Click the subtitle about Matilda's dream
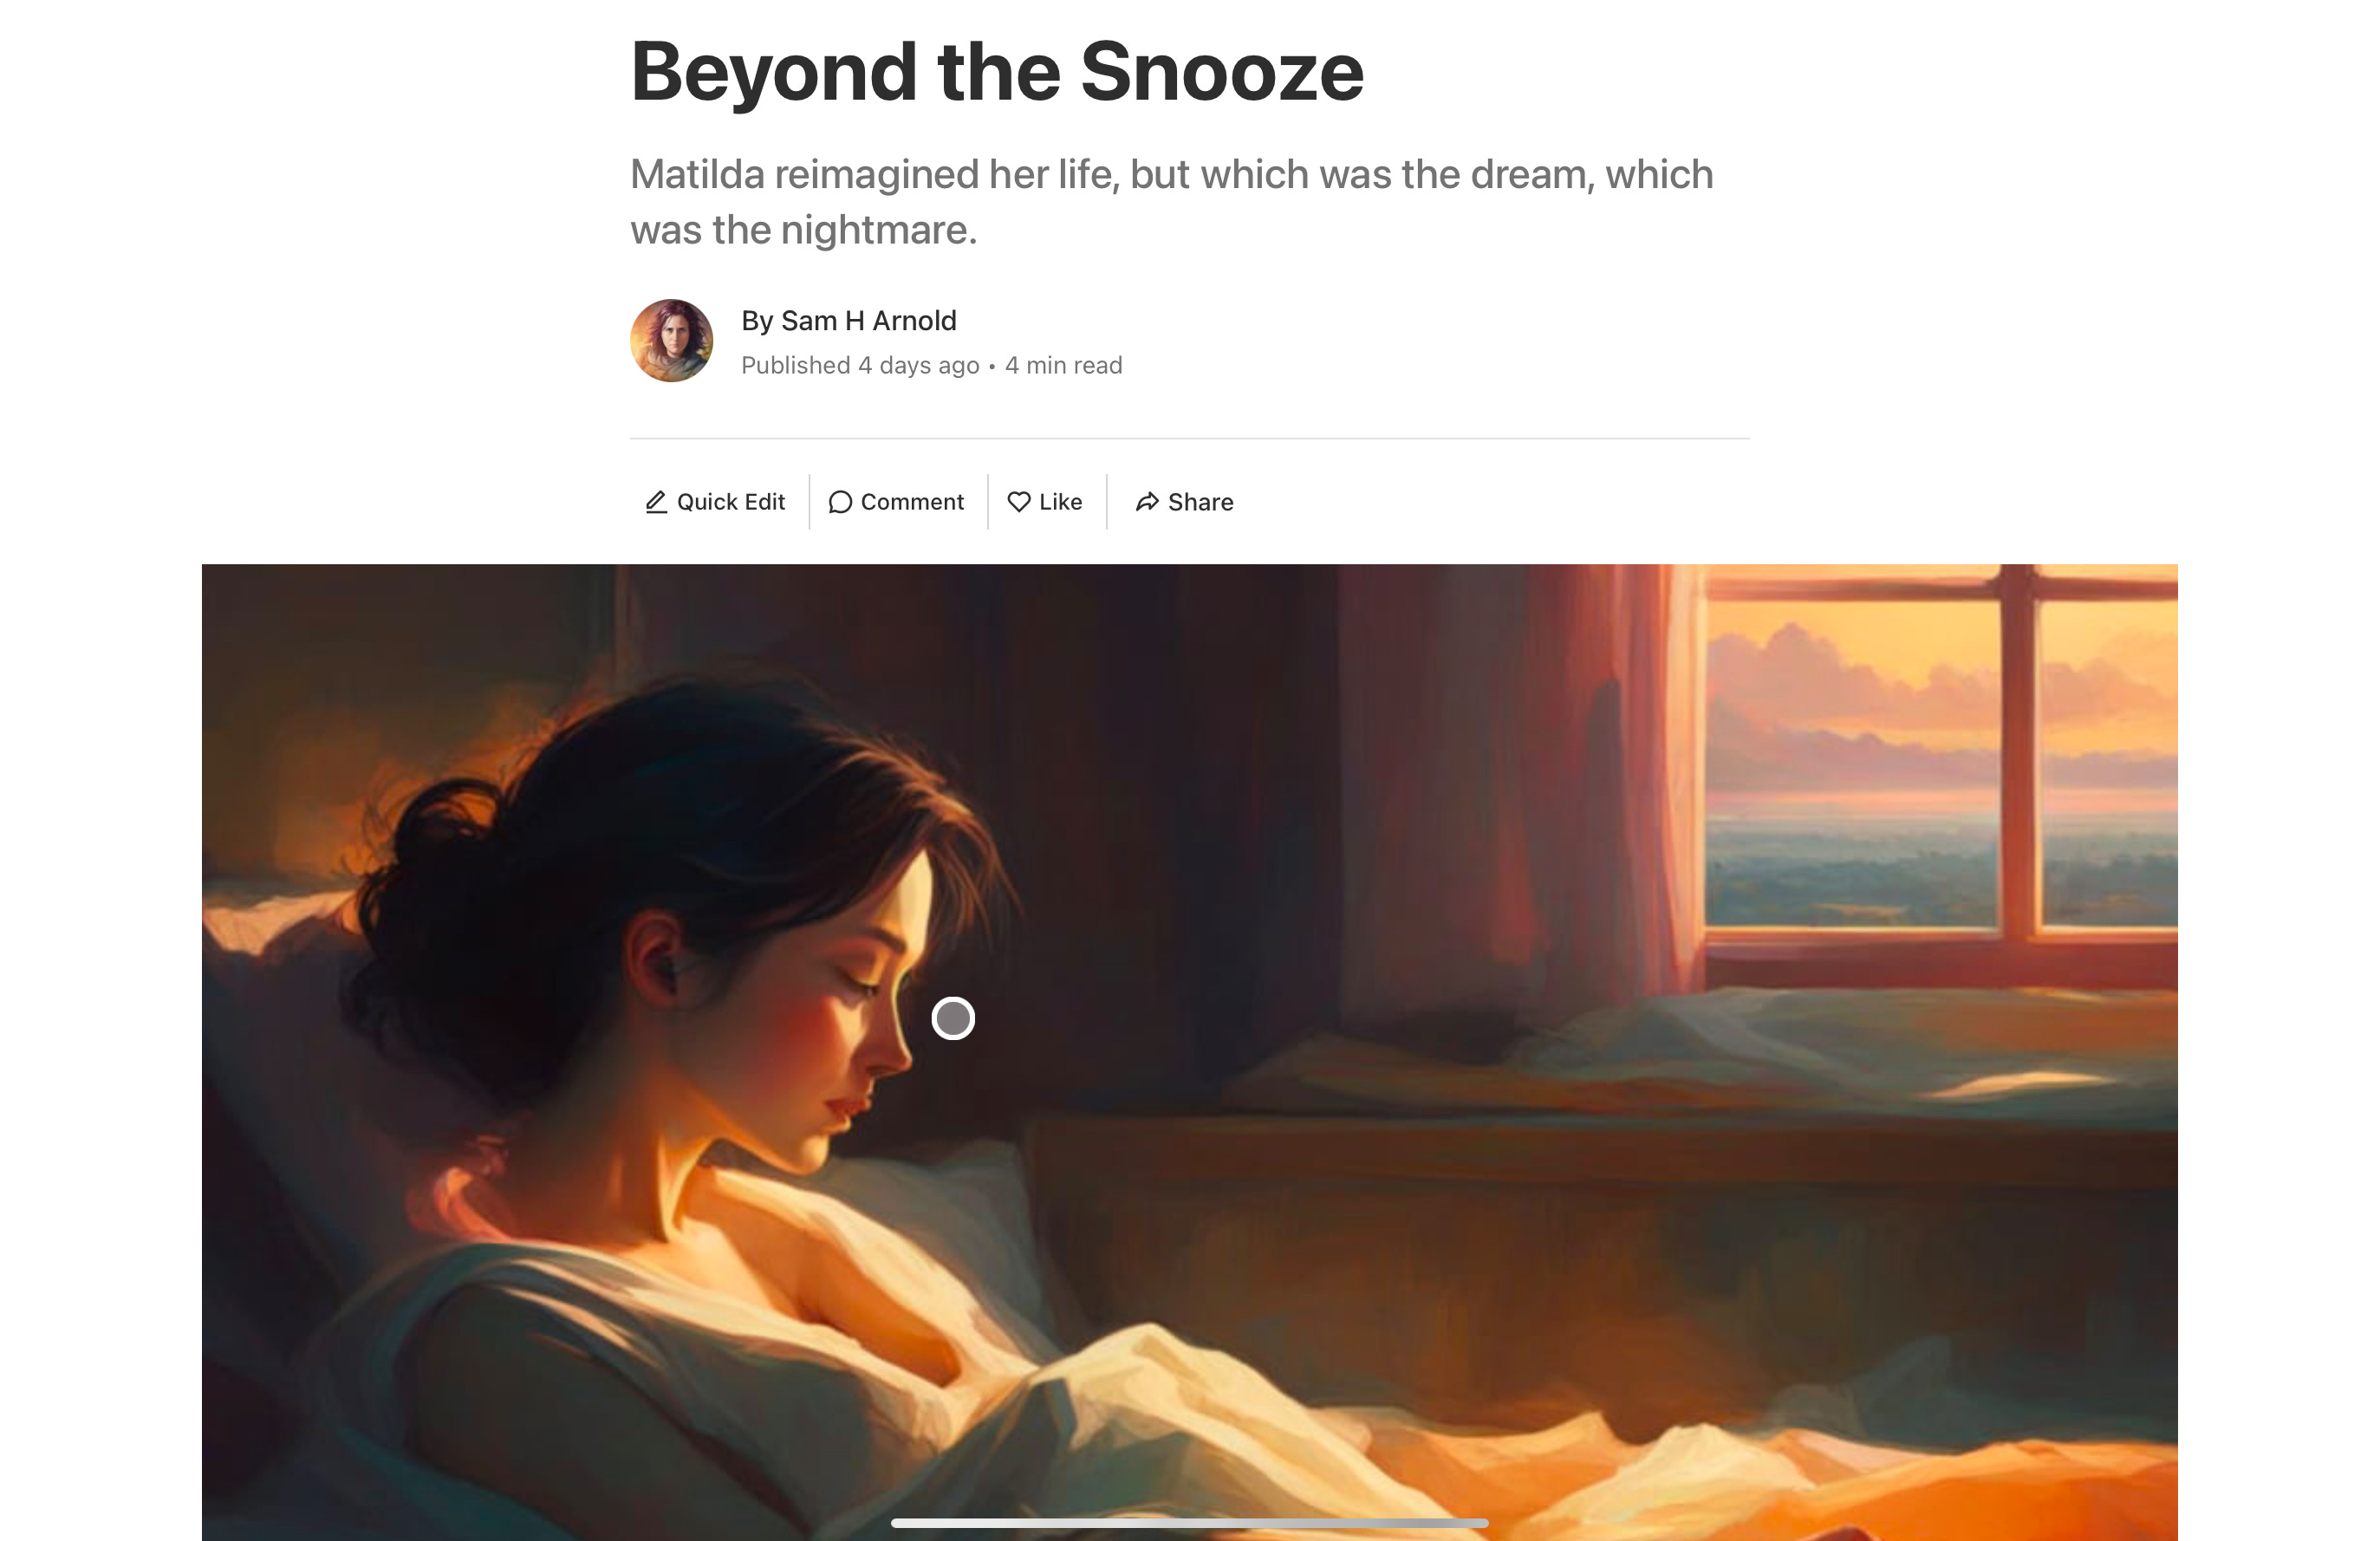2380x1541 pixels. point(1171,202)
